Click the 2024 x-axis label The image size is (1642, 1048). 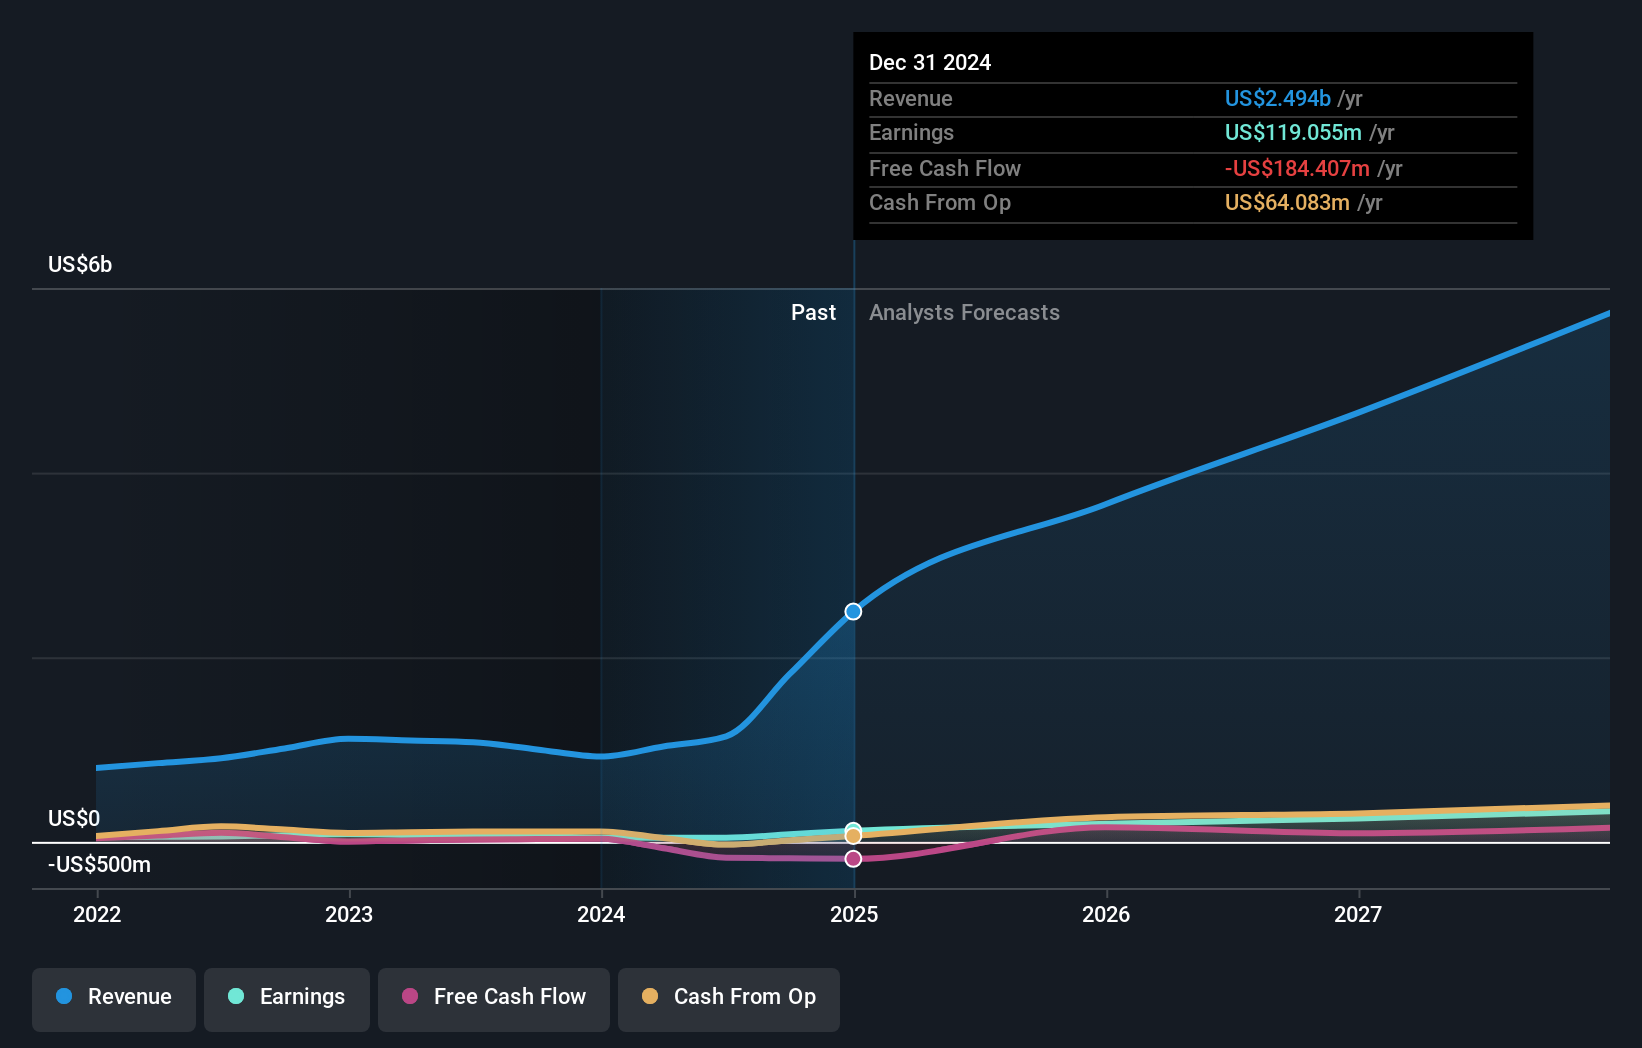(601, 914)
